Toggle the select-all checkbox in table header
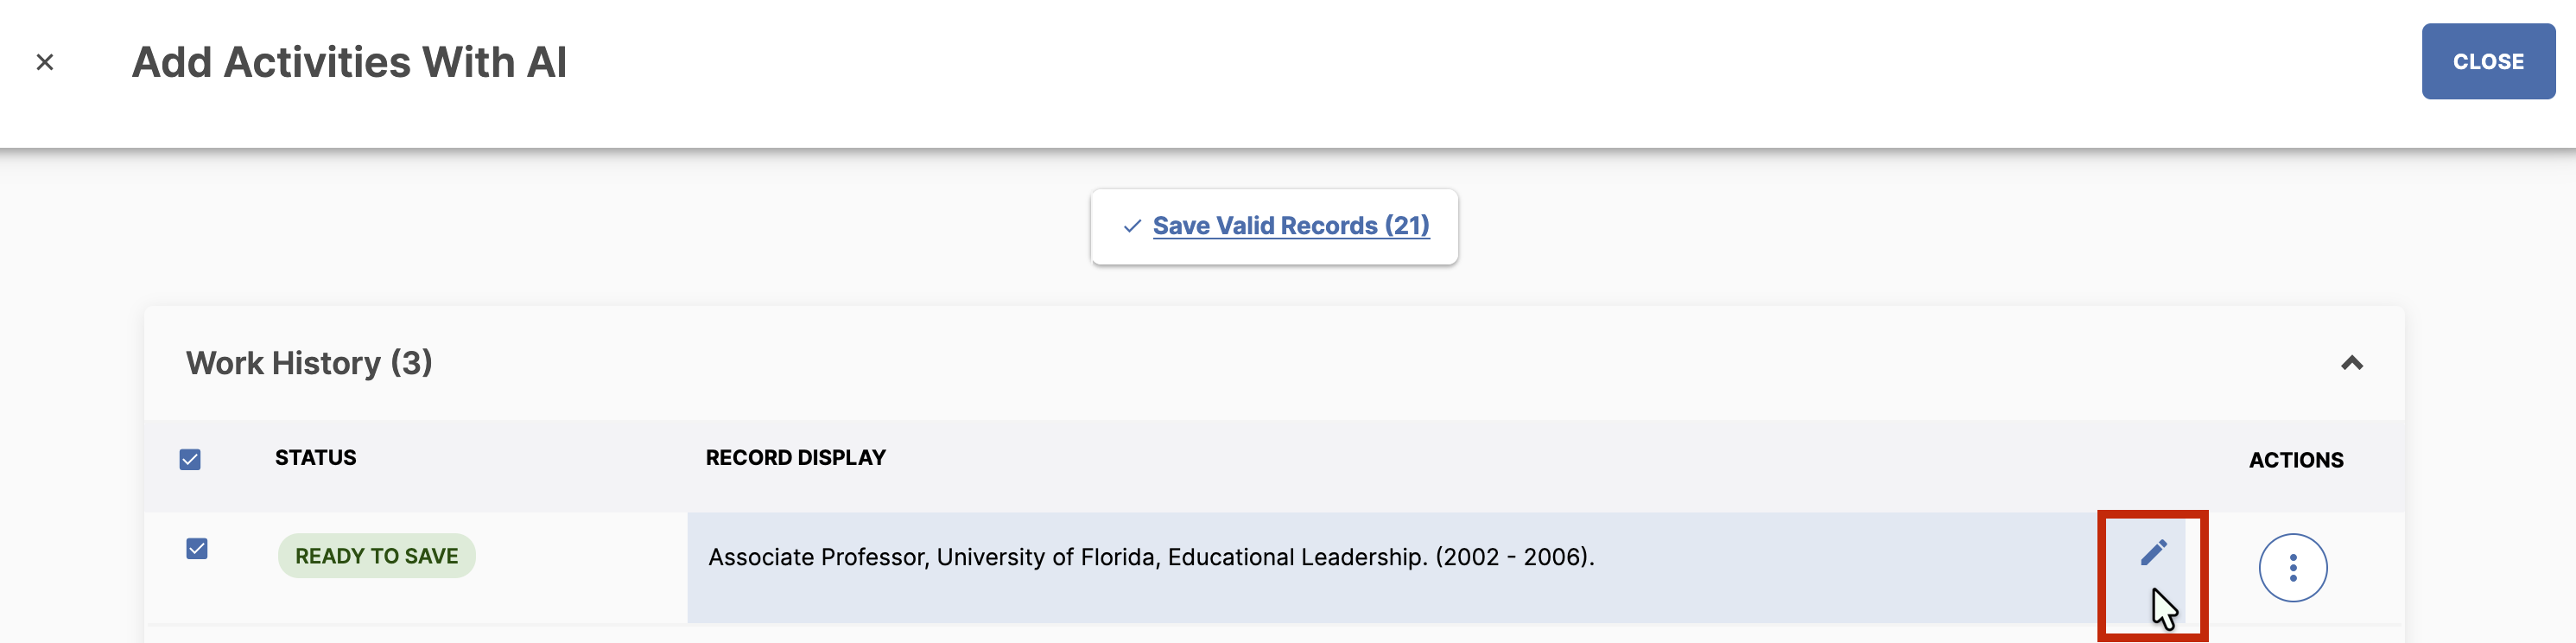 click(x=190, y=459)
